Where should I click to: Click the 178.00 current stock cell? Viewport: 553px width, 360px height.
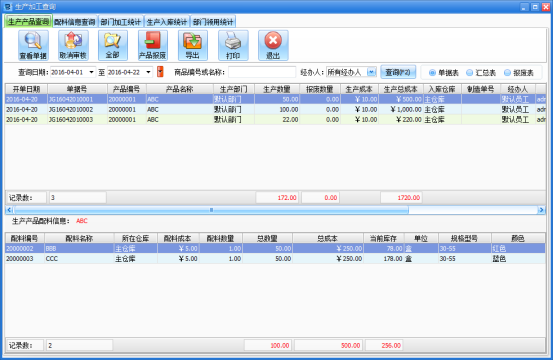384,259
